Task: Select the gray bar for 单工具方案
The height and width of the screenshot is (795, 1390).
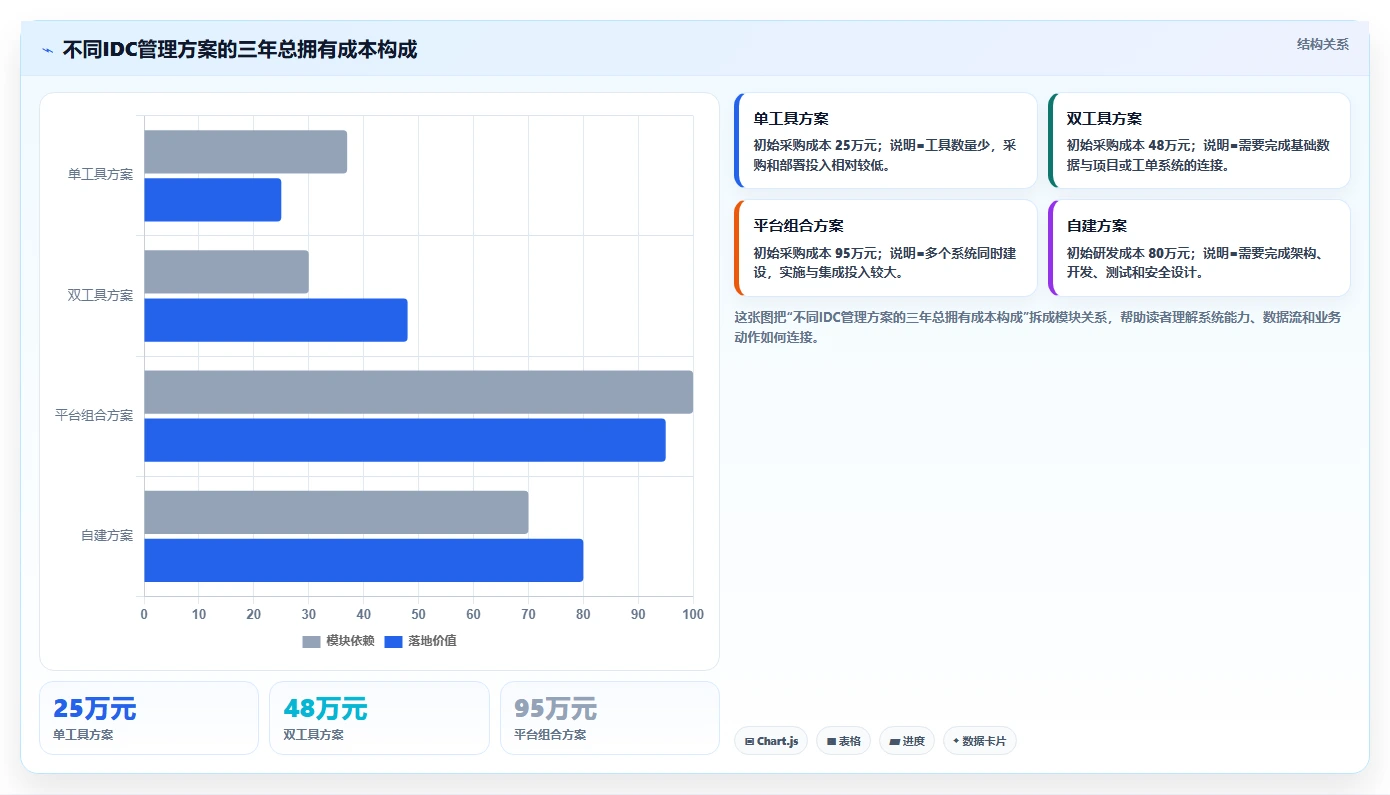Action: tap(245, 152)
